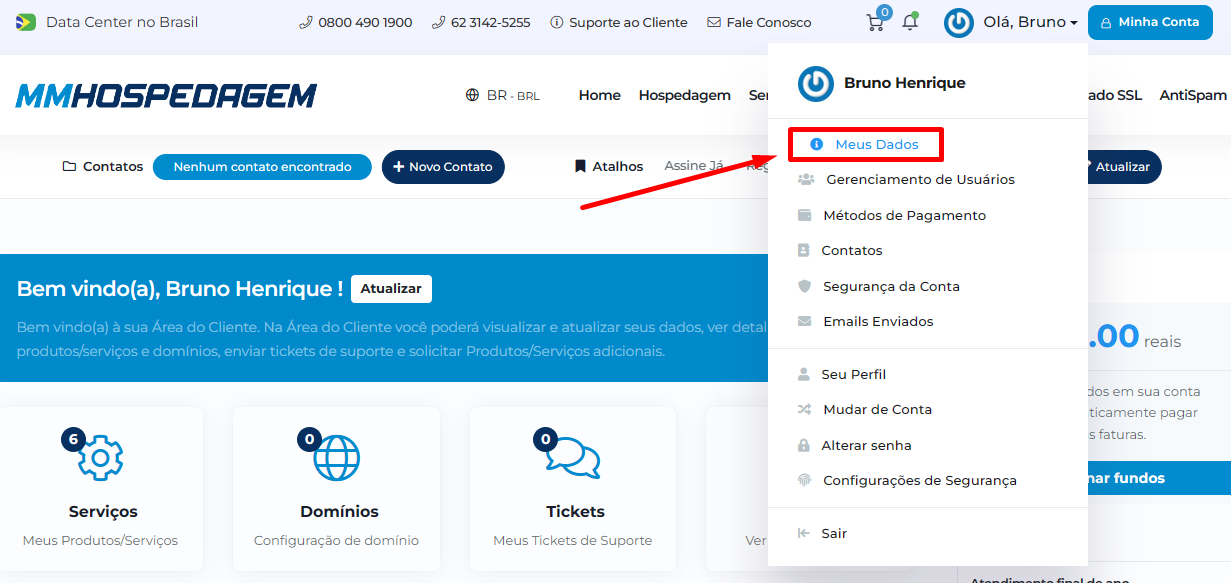The image size is (1231, 583).
Task: Click the MMHospedagem logo
Action: coord(166,96)
